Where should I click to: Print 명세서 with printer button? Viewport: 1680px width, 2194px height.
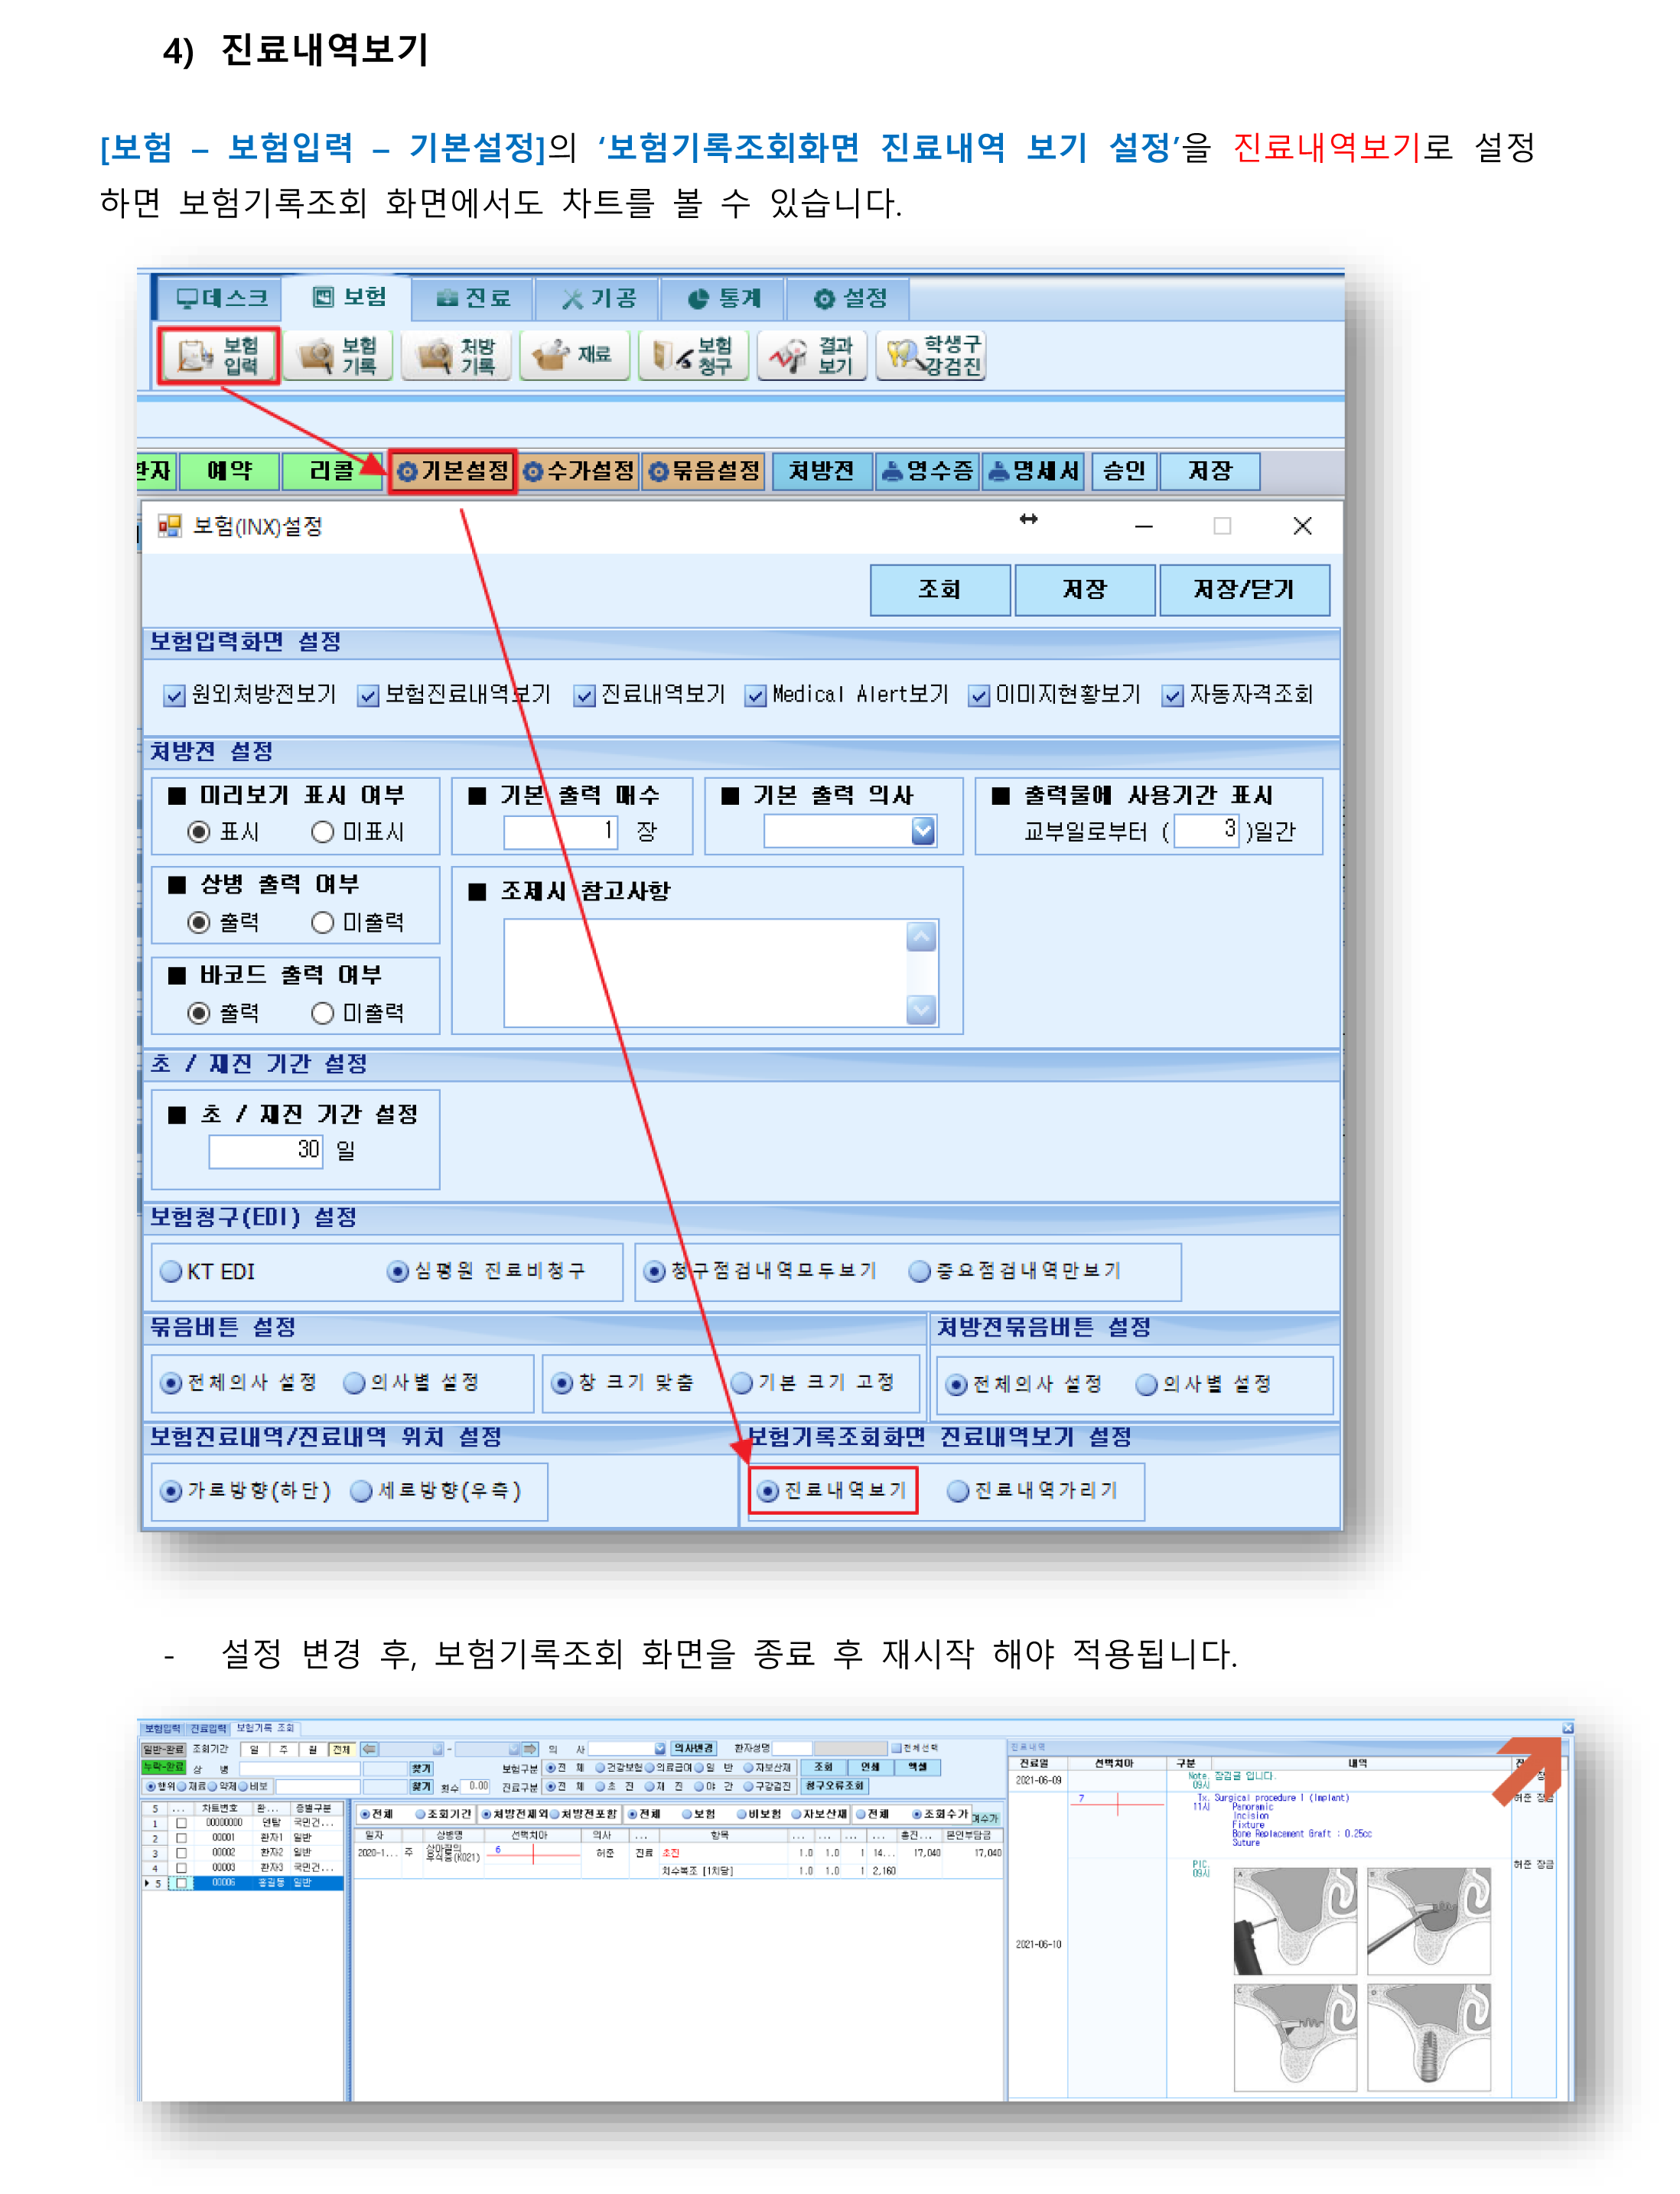tap(1034, 471)
